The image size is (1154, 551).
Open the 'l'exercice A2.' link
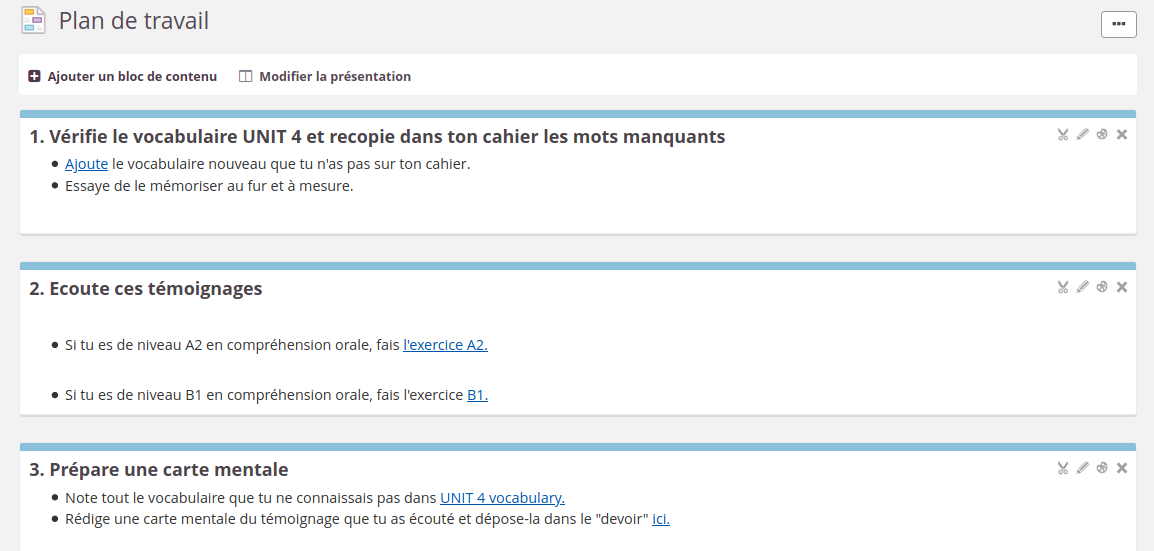(445, 345)
